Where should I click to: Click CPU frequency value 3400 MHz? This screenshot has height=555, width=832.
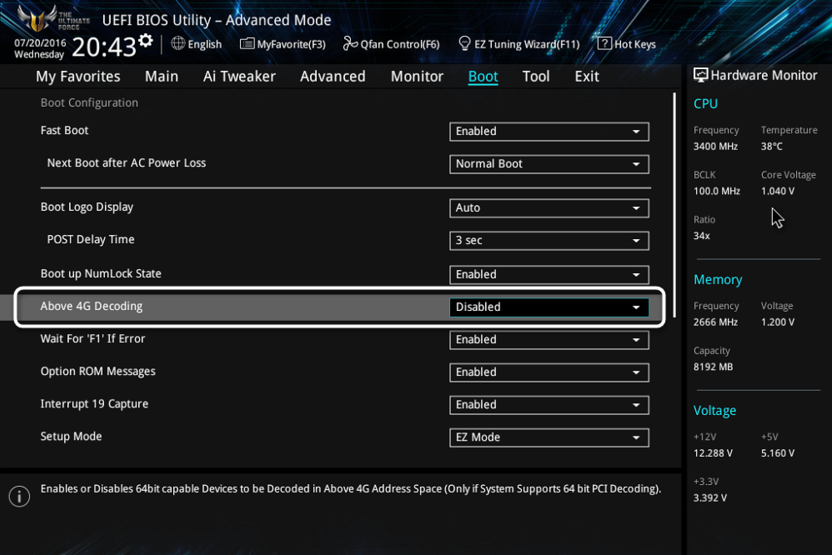pyautogui.click(x=715, y=146)
